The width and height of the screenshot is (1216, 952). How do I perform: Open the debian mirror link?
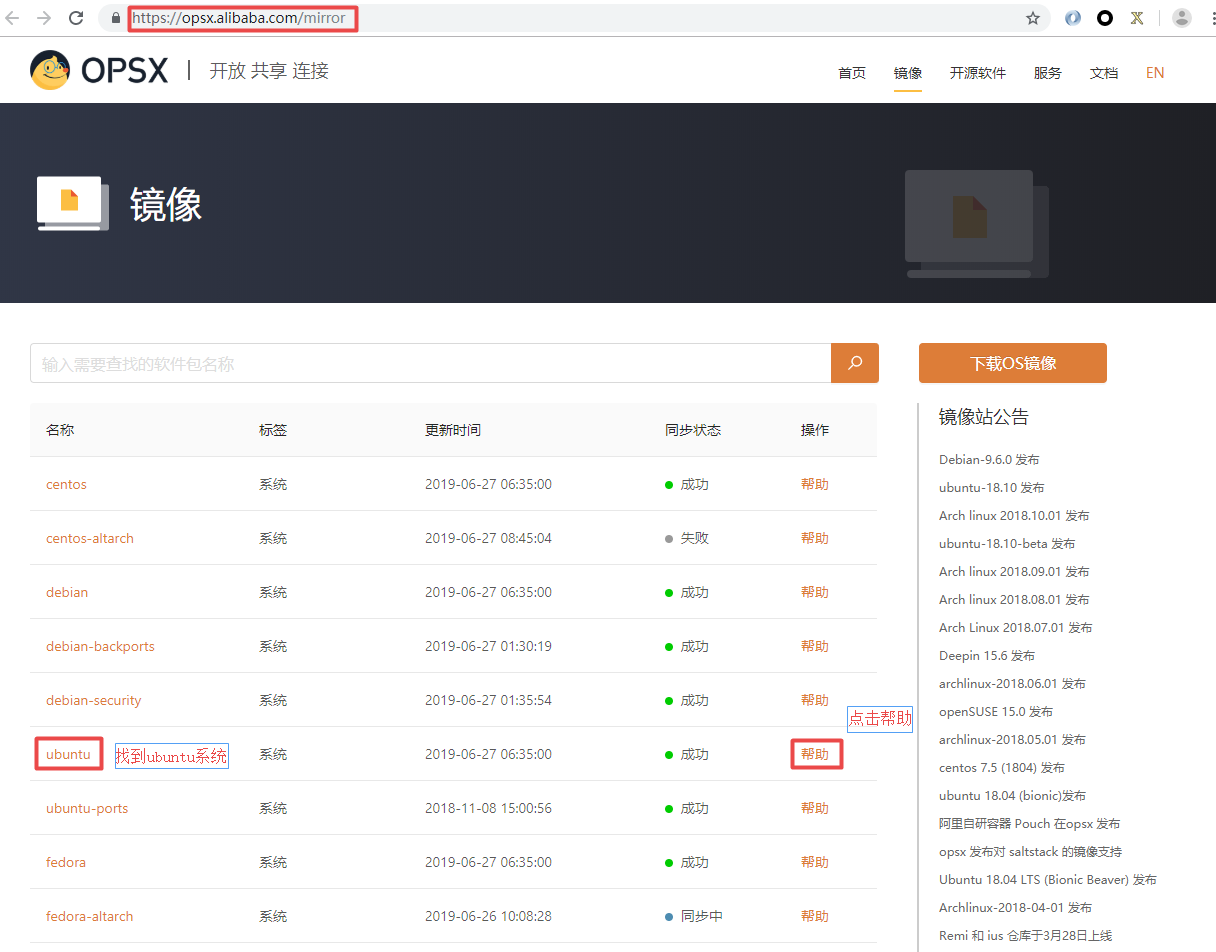click(x=67, y=592)
